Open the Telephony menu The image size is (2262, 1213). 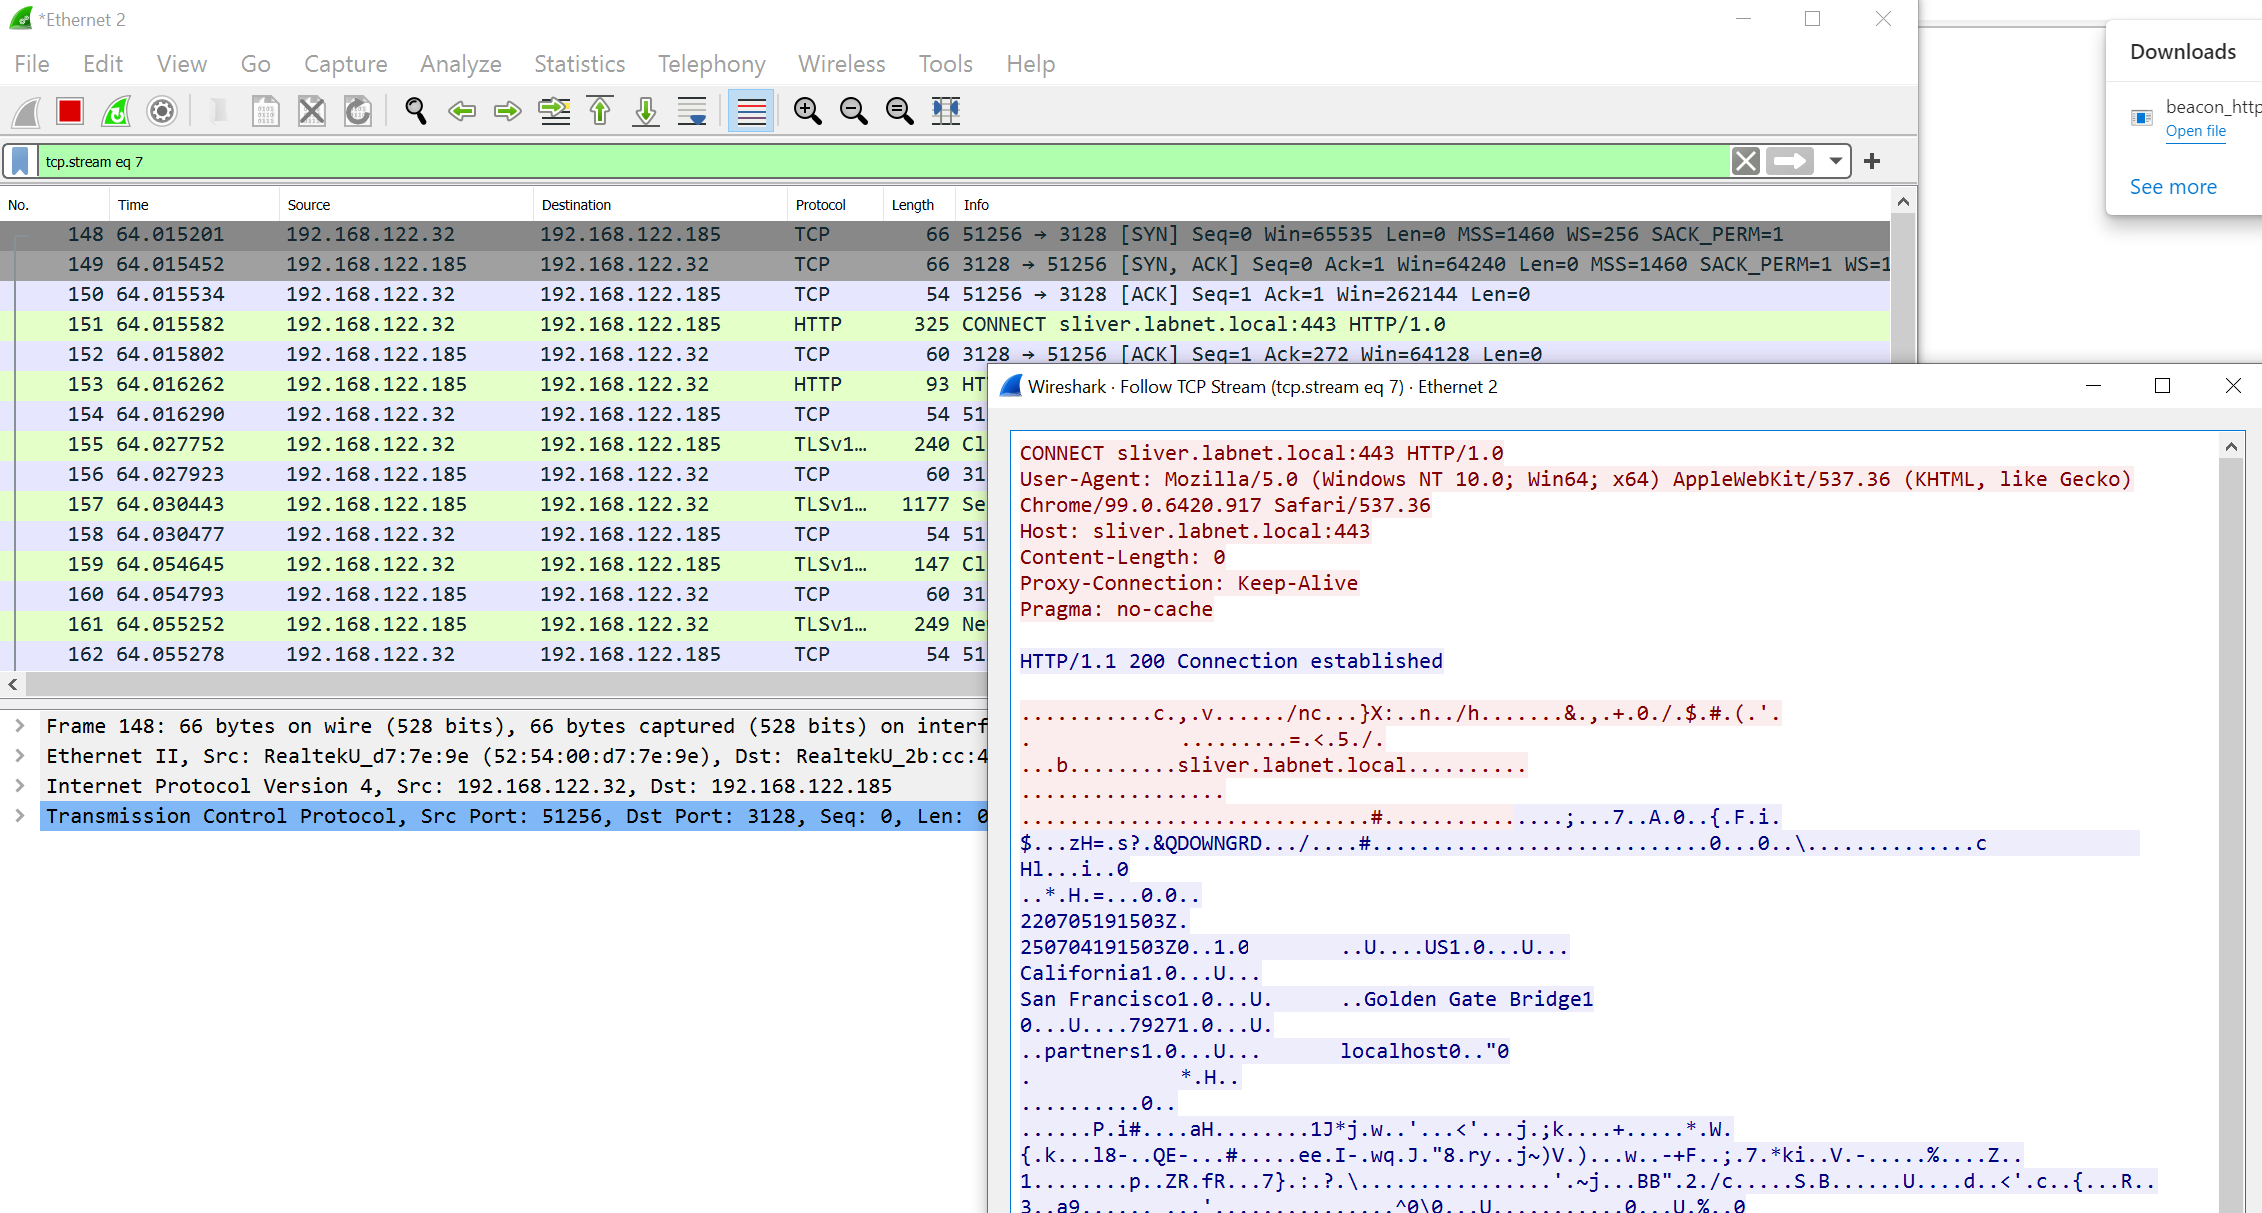(712, 64)
